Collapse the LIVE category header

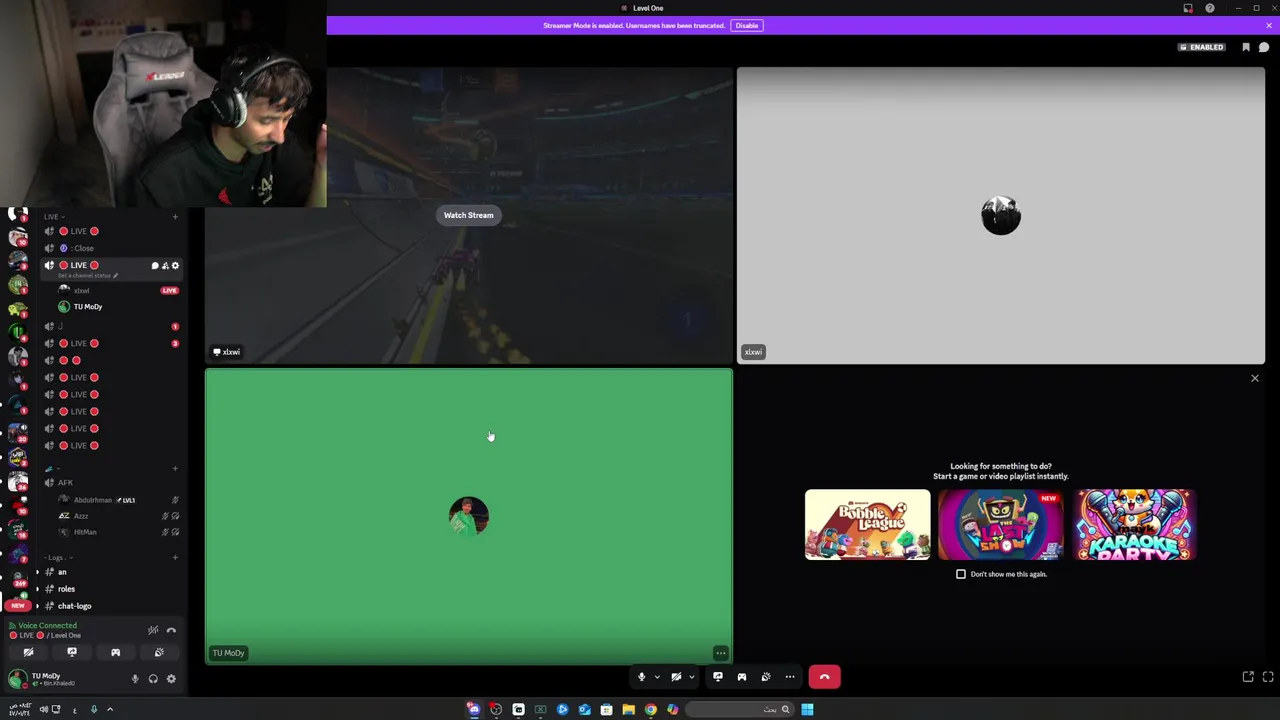click(x=53, y=217)
